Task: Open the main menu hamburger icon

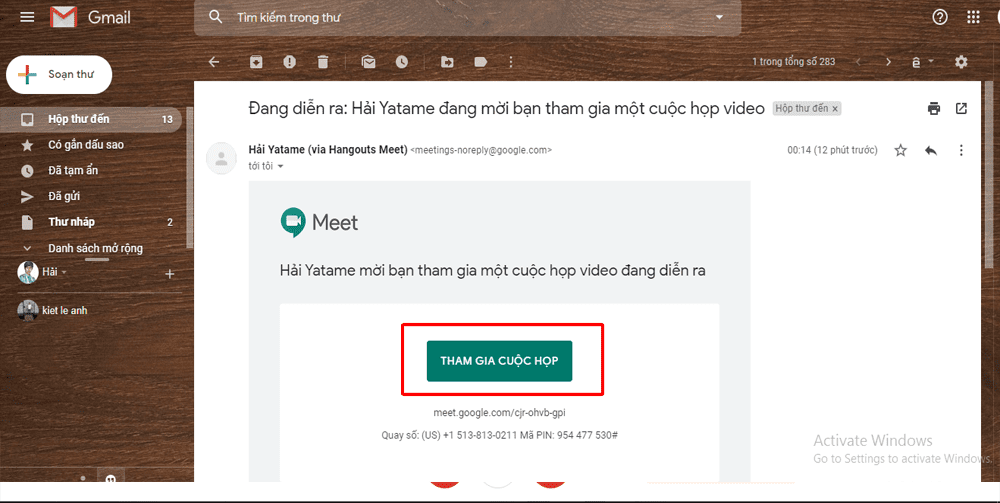Action: click(x=27, y=17)
